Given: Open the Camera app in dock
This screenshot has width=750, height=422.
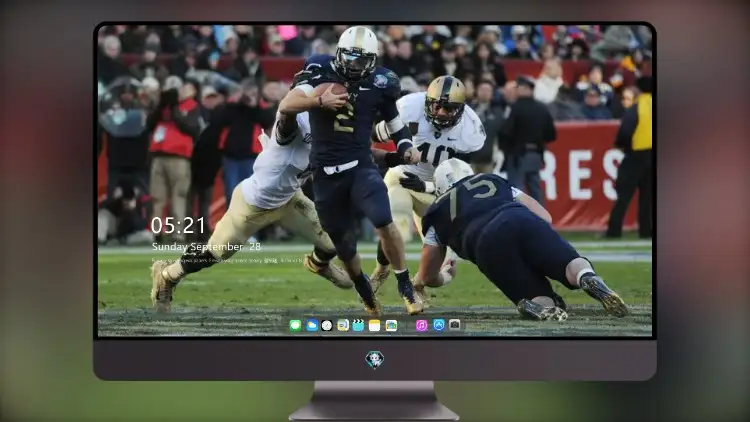Looking at the screenshot, I should (x=455, y=325).
